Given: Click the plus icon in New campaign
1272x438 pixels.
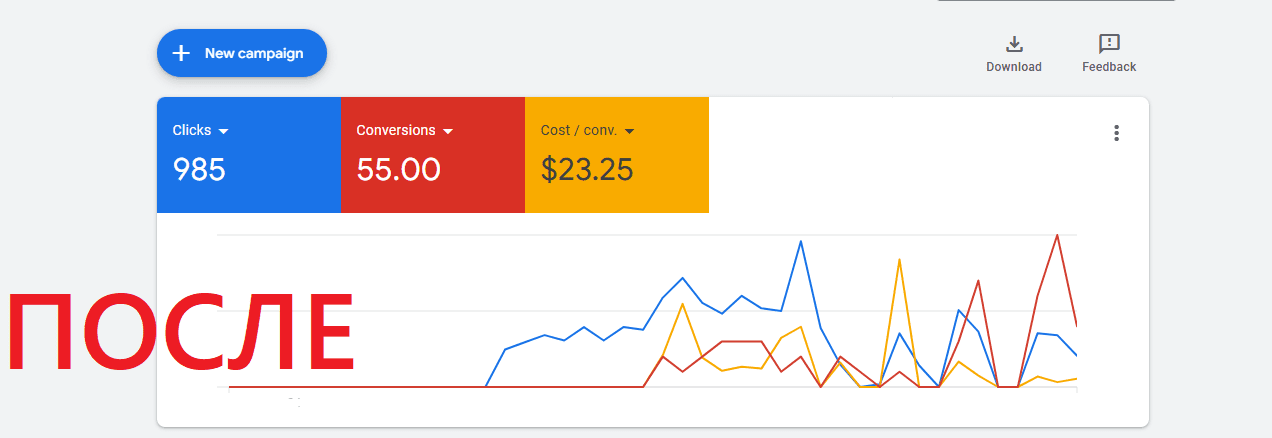Looking at the screenshot, I should [181, 53].
